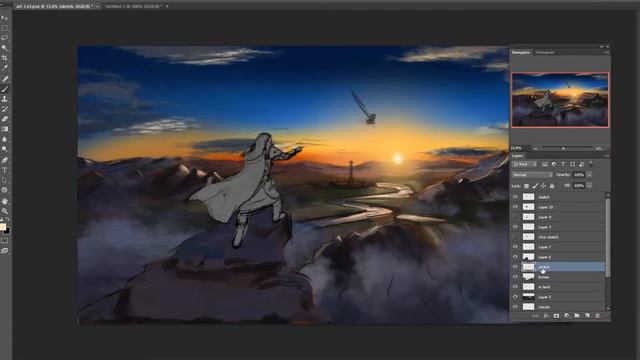
Task: Select the Eraser tool
Action: 4,119
